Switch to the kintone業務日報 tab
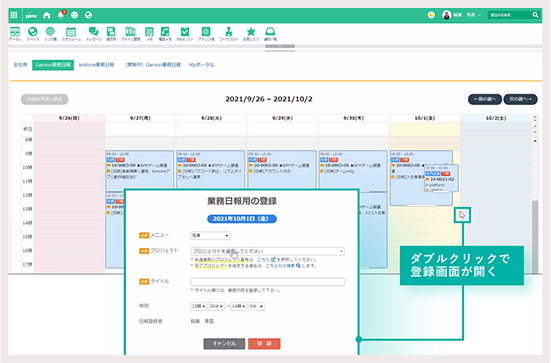Viewport: 551px width, 363px height. tap(96, 65)
